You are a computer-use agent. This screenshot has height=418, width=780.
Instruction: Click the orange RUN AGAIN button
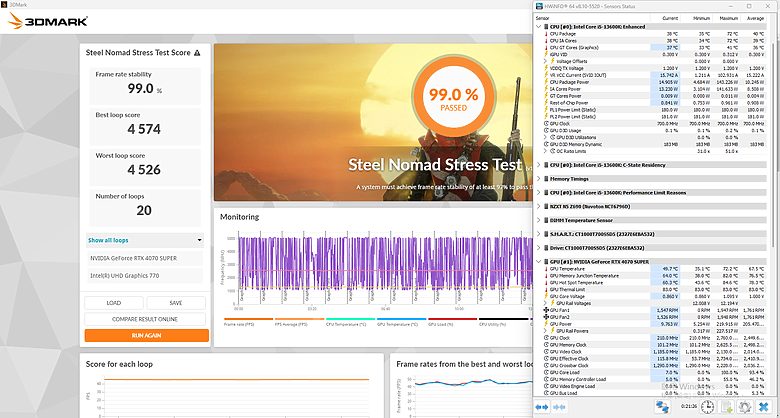[146, 335]
